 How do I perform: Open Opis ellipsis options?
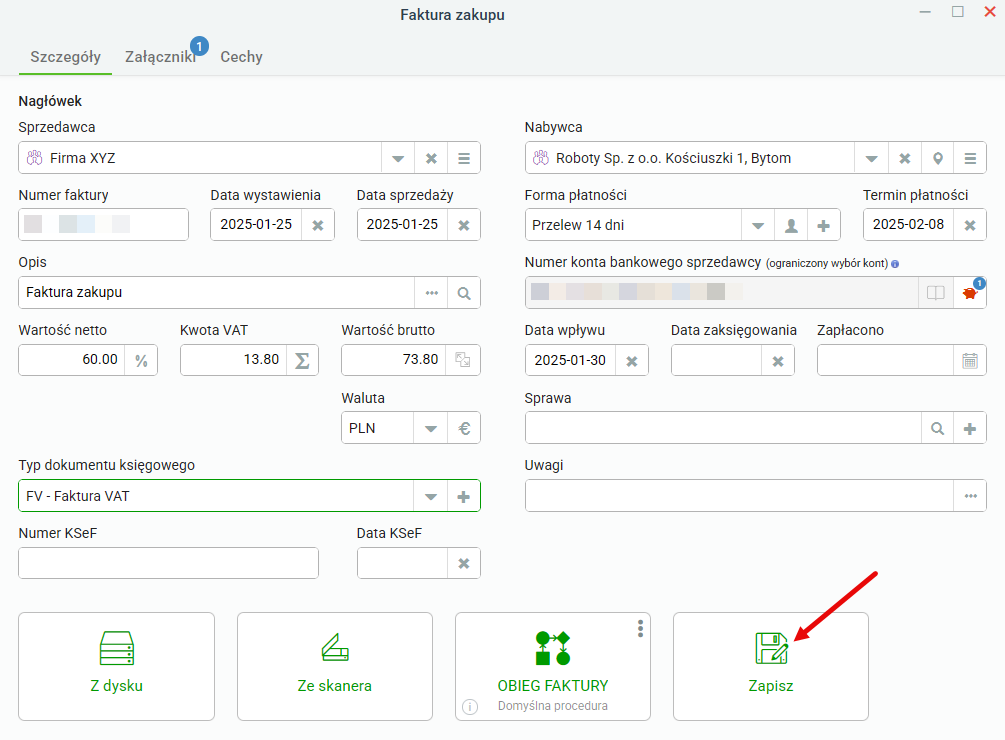[x=431, y=293]
